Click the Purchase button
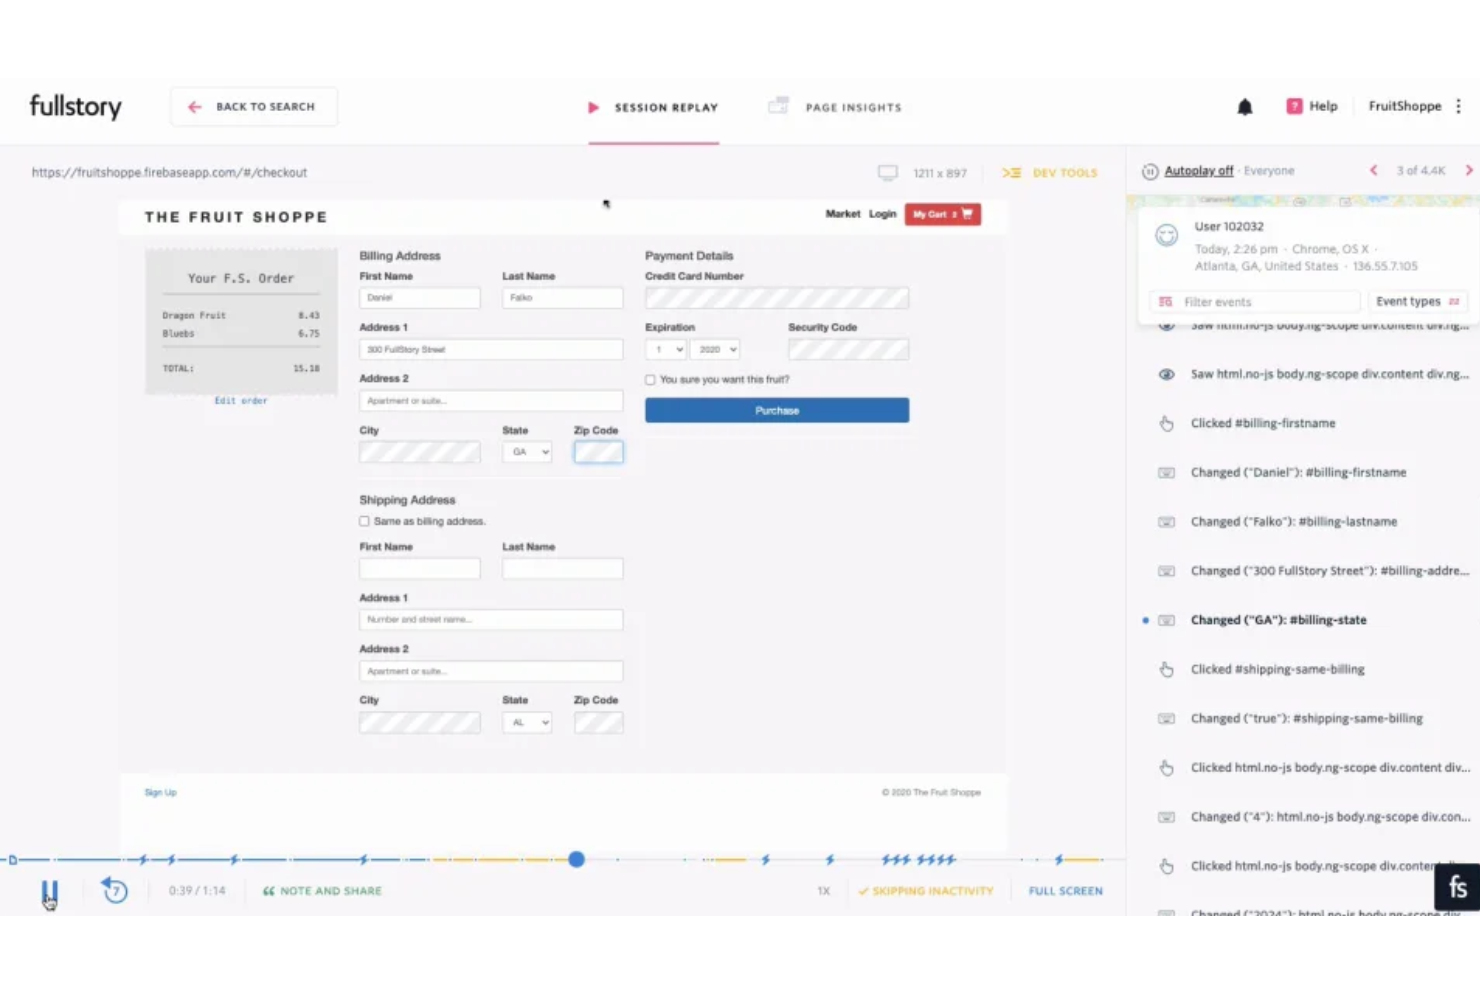 776,409
